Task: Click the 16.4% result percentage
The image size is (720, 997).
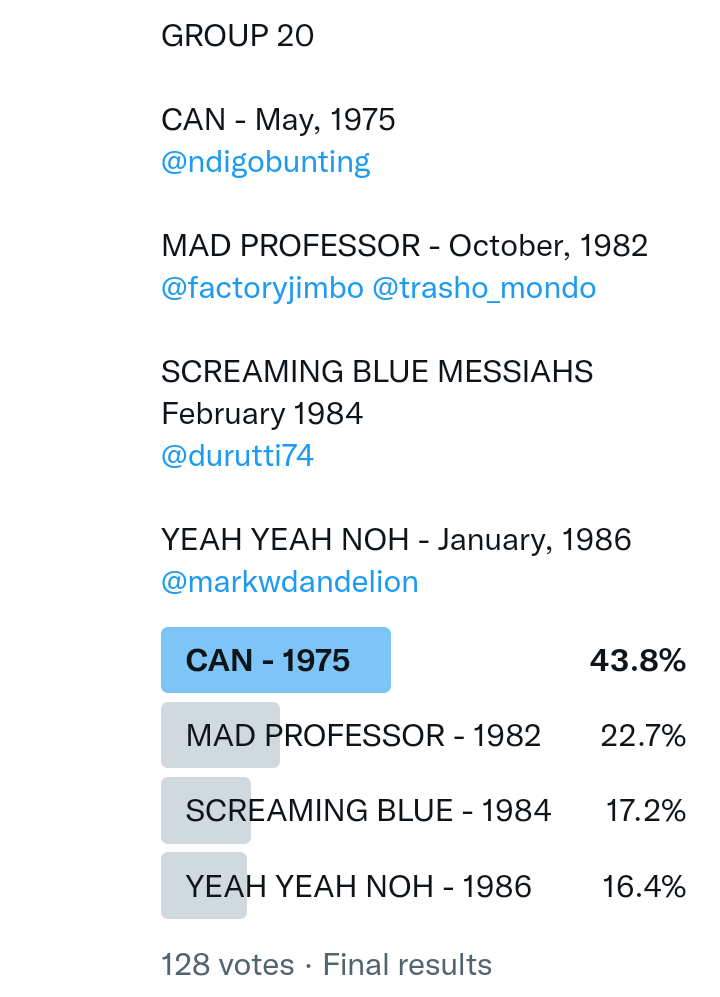Action: pyautogui.click(x=643, y=886)
